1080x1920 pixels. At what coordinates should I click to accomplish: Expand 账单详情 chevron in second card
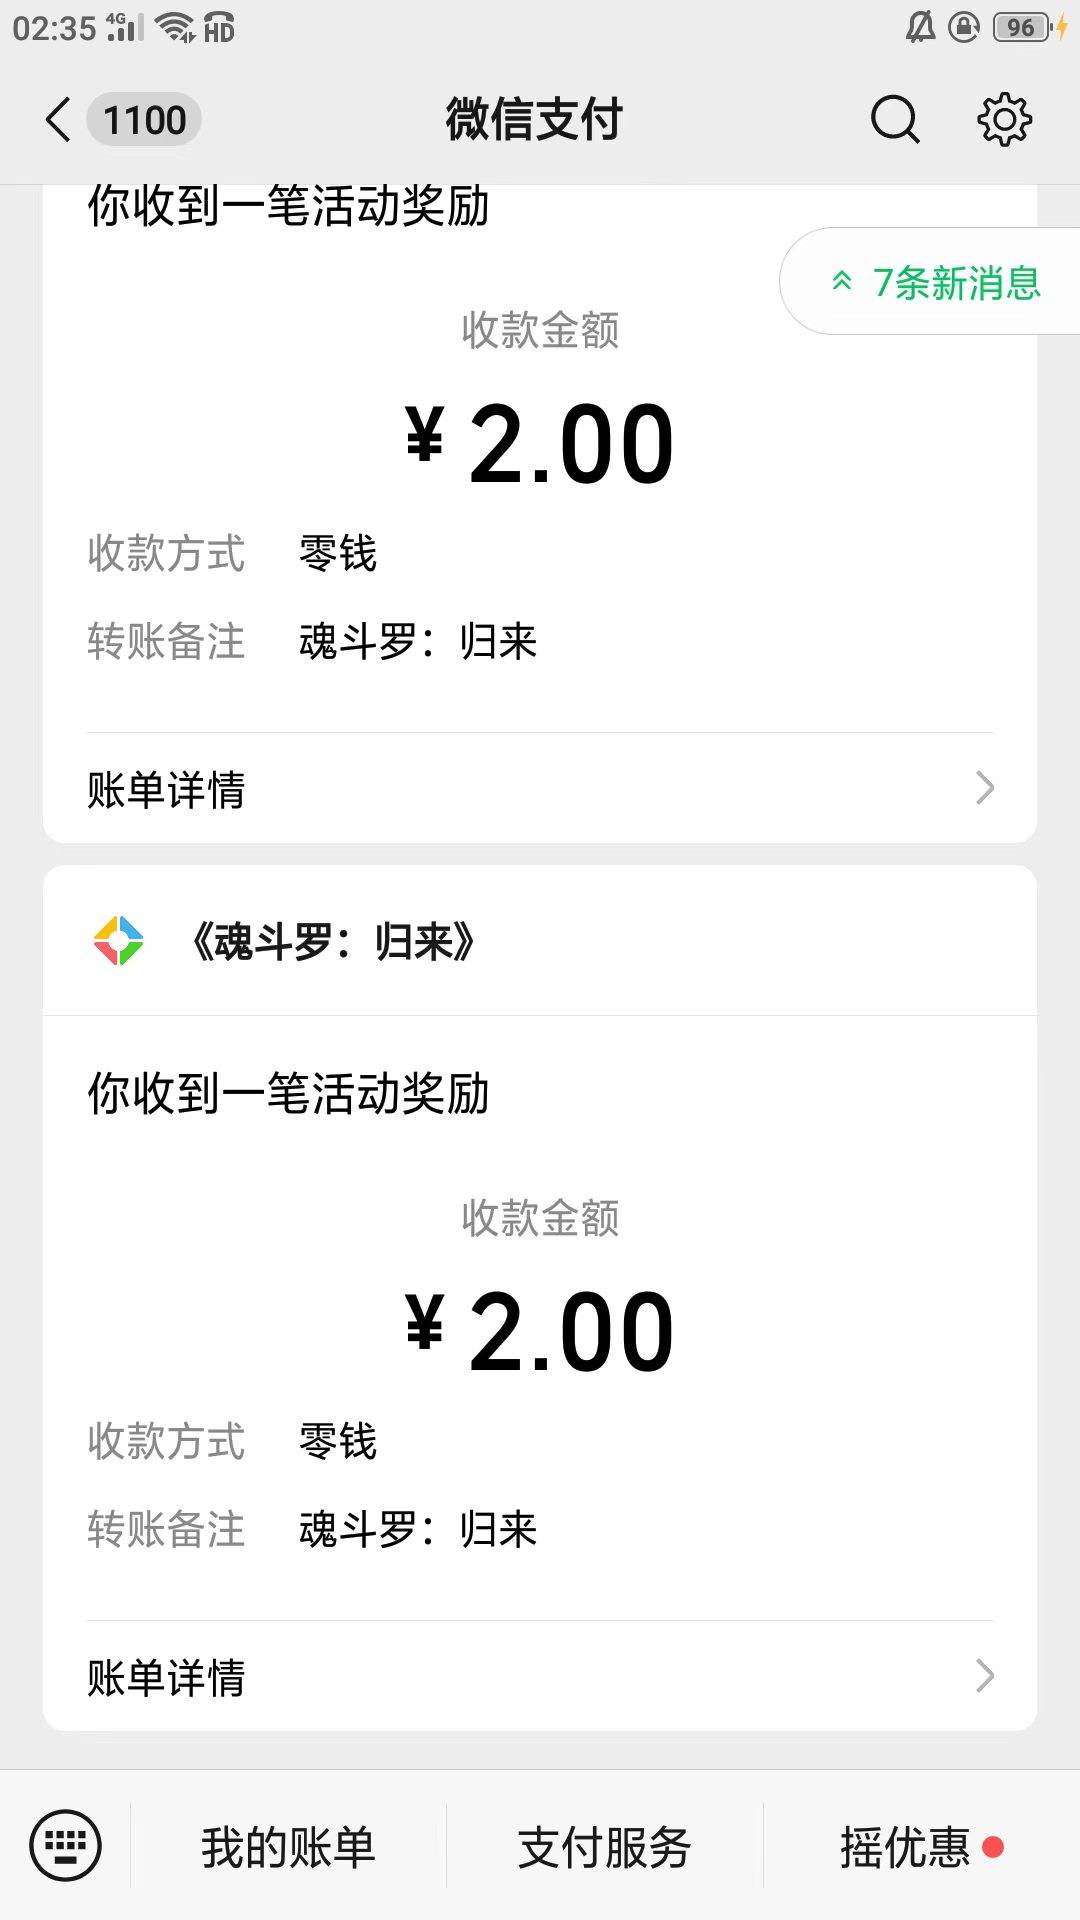(985, 1676)
